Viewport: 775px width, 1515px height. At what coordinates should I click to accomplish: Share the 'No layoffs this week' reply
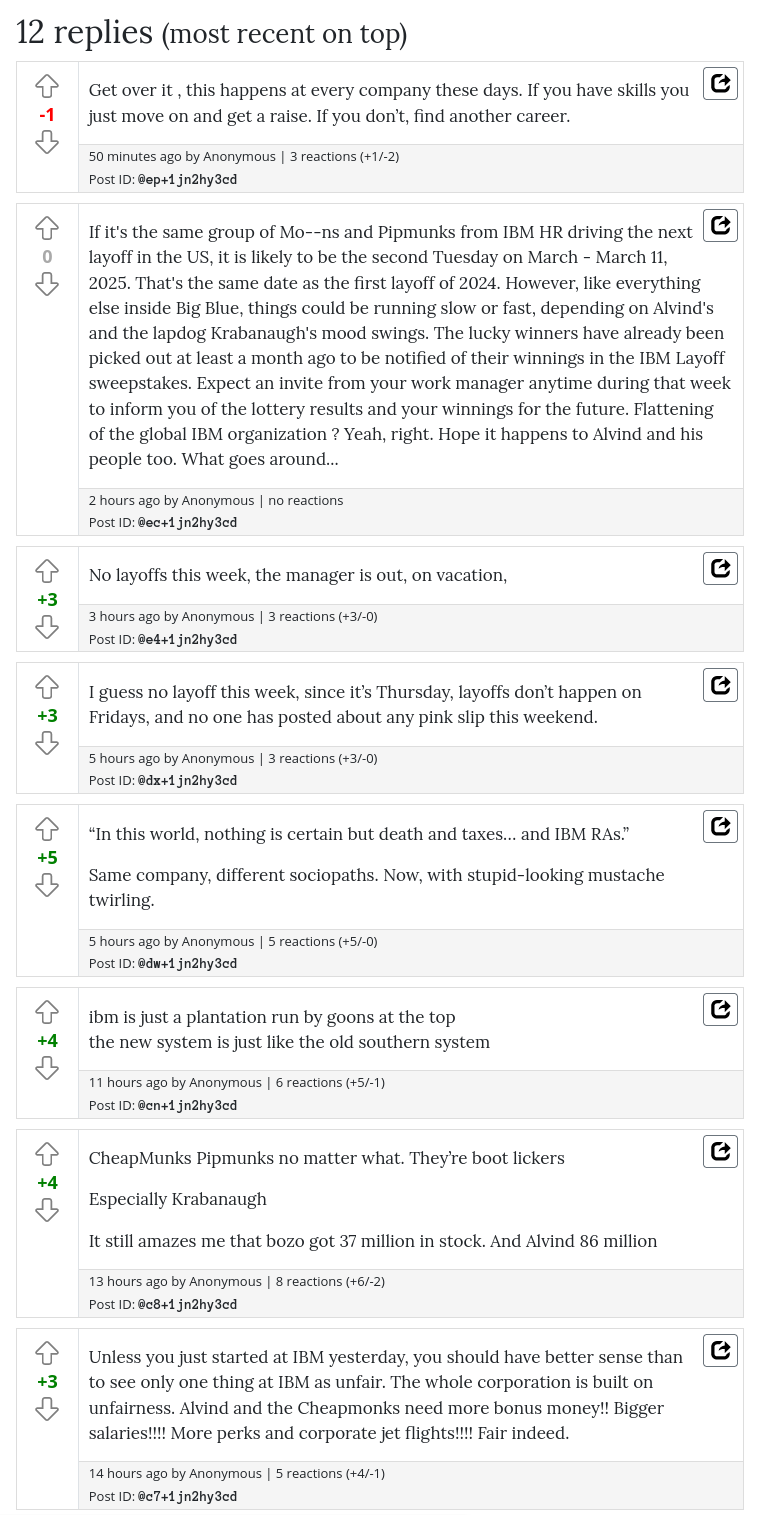click(x=720, y=569)
